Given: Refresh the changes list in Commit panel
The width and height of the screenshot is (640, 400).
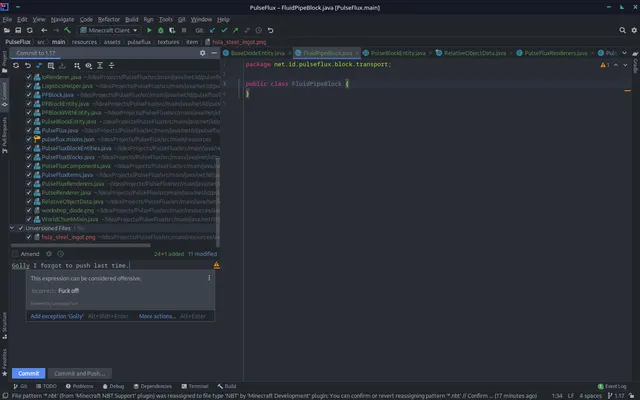Looking at the screenshot, I should pyautogui.click(x=16, y=65).
